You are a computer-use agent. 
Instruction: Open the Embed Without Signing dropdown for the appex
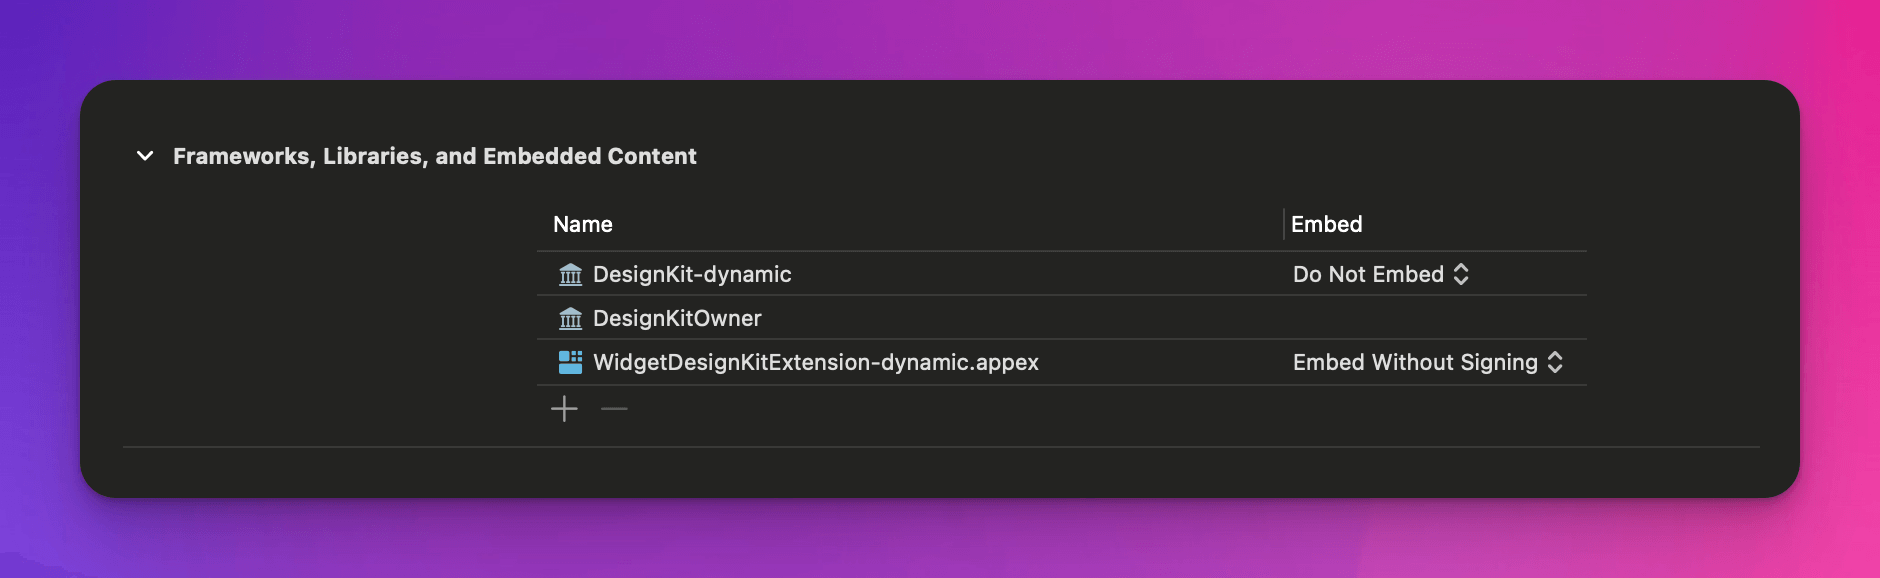point(1420,362)
